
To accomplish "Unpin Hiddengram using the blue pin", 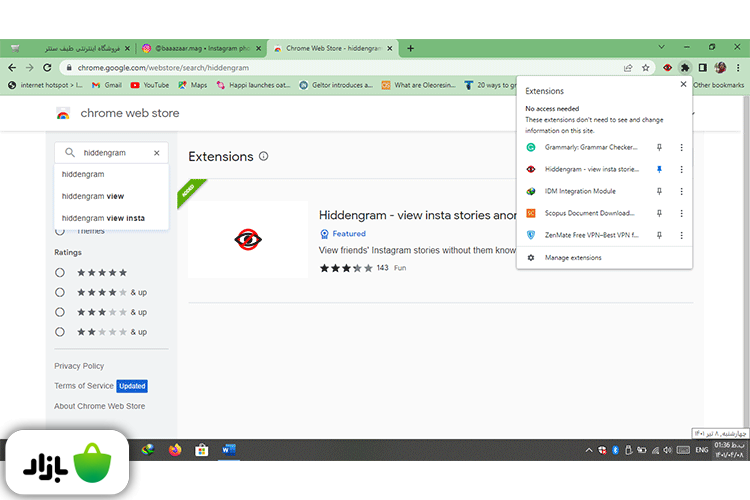I will (x=659, y=169).
